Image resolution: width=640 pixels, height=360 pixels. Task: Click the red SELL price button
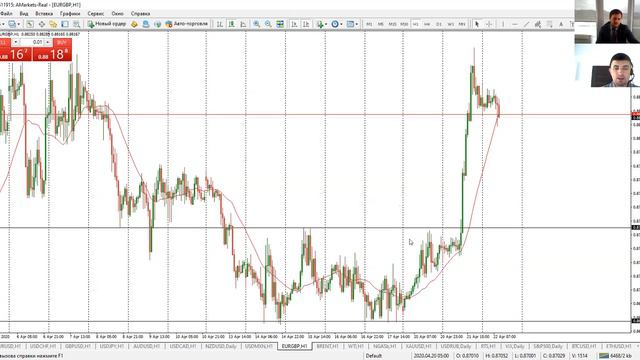[x=16, y=54]
